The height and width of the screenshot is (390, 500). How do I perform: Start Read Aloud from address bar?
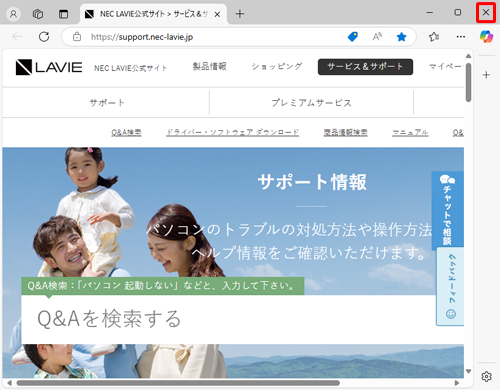(x=377, y=37)
